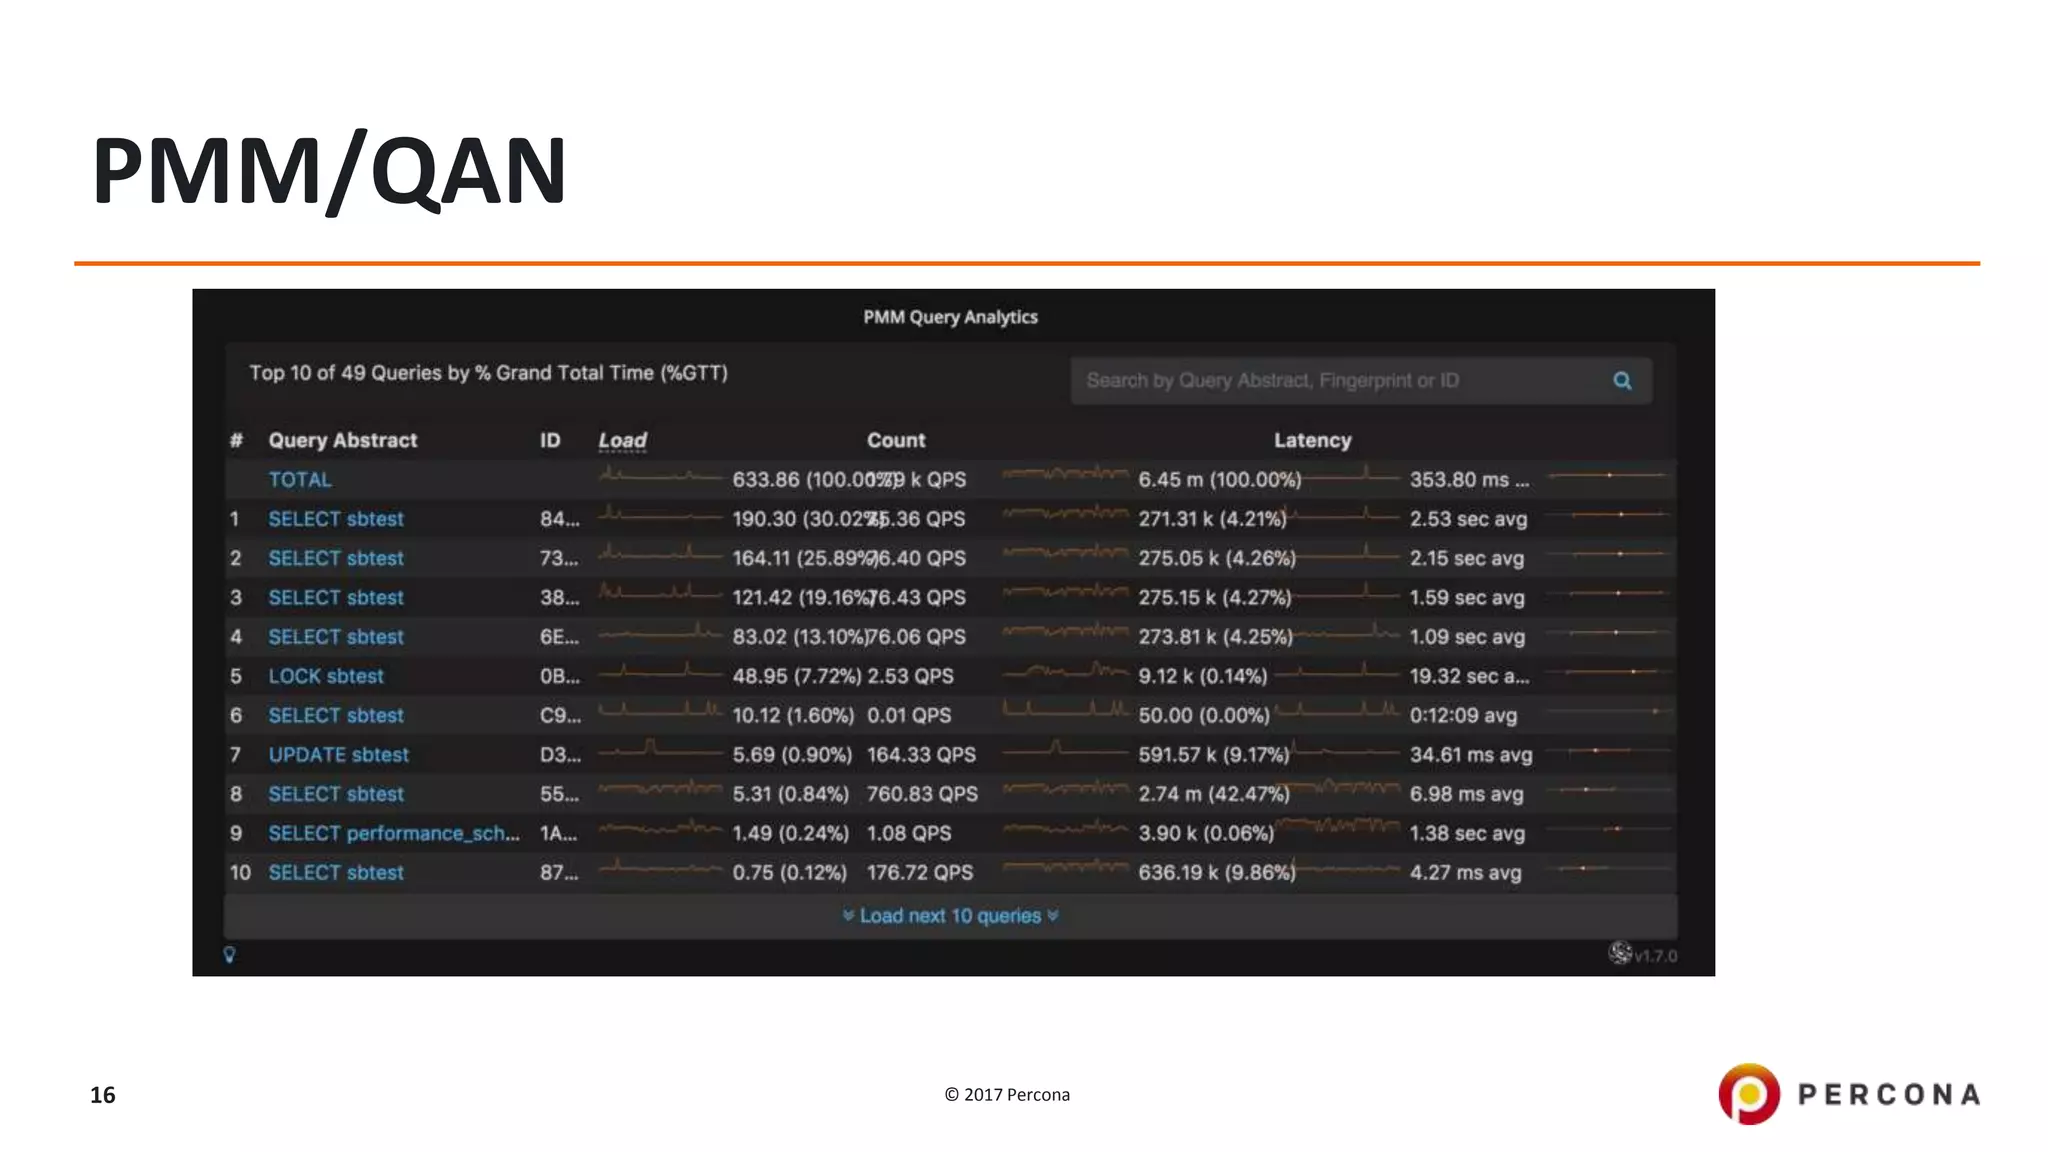Click the Load column header
This screenshot has width=2048, height=1152.
pyautogui.click(x=622, y=441)
